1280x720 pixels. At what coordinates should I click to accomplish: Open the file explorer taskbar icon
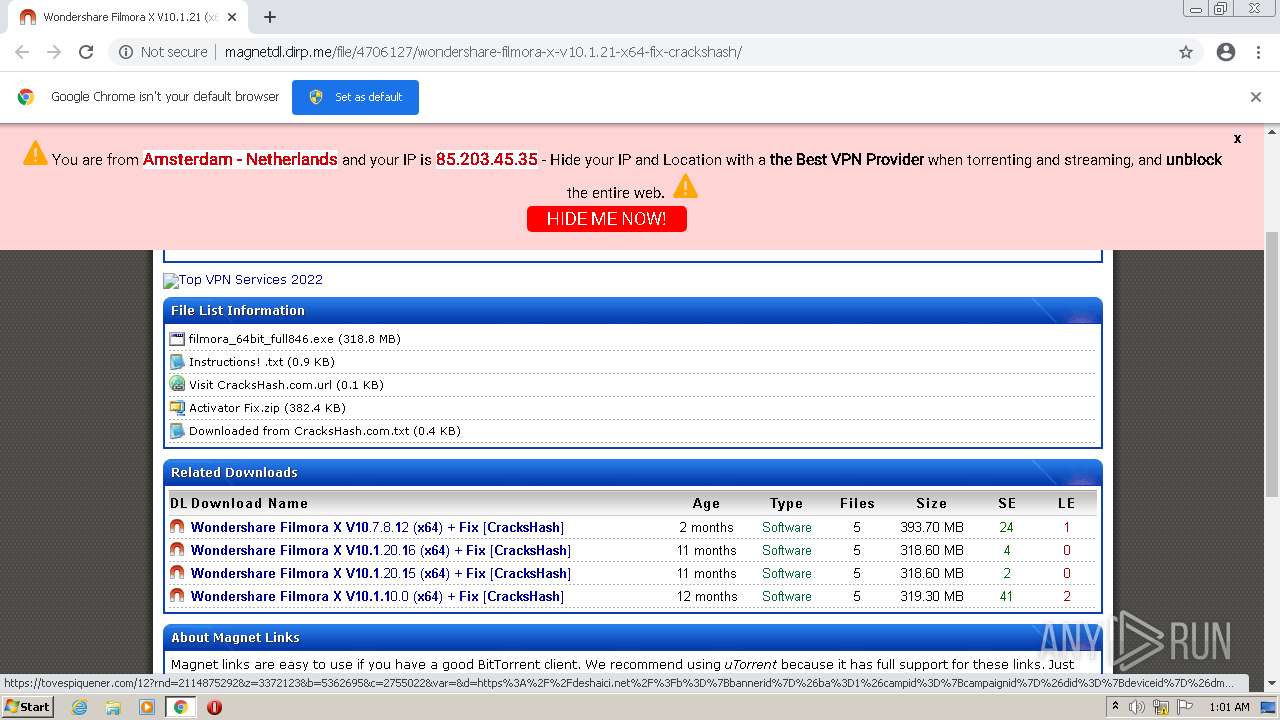[113, 707]
